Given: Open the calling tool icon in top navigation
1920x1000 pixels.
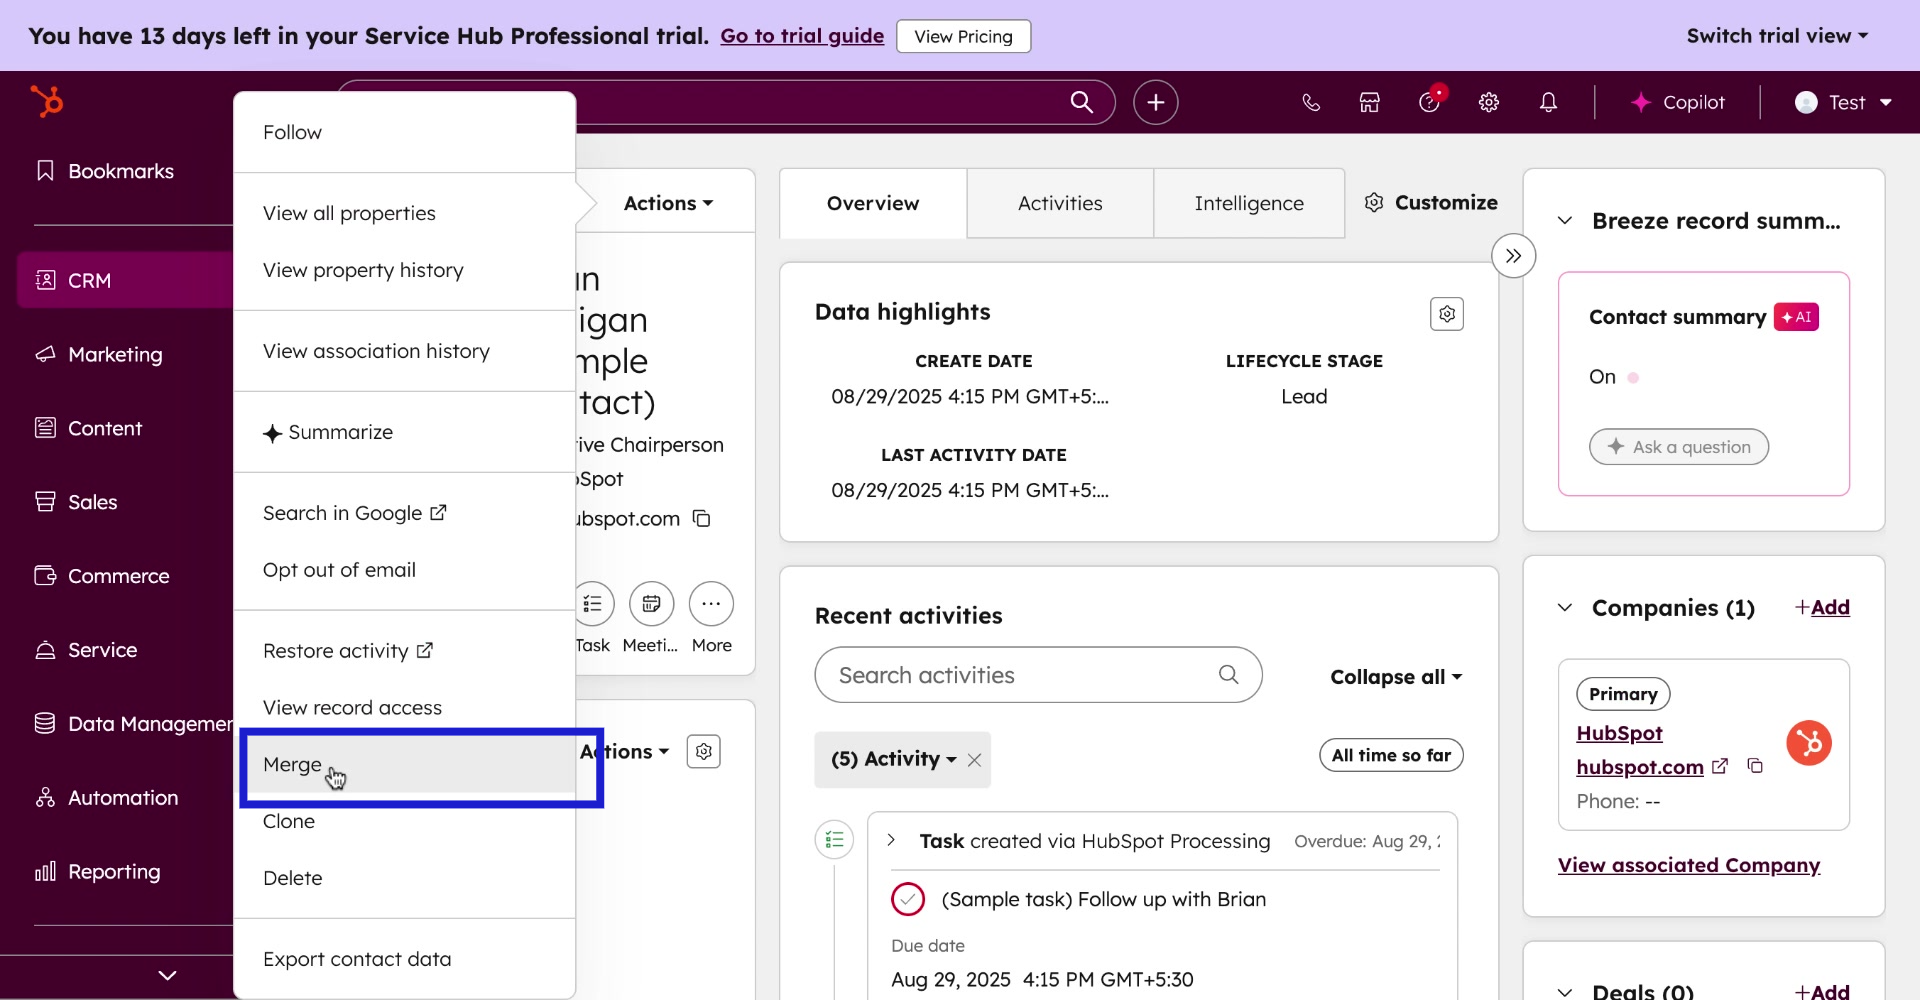Looking at the screenshot, I should [x=1310, y=102].
